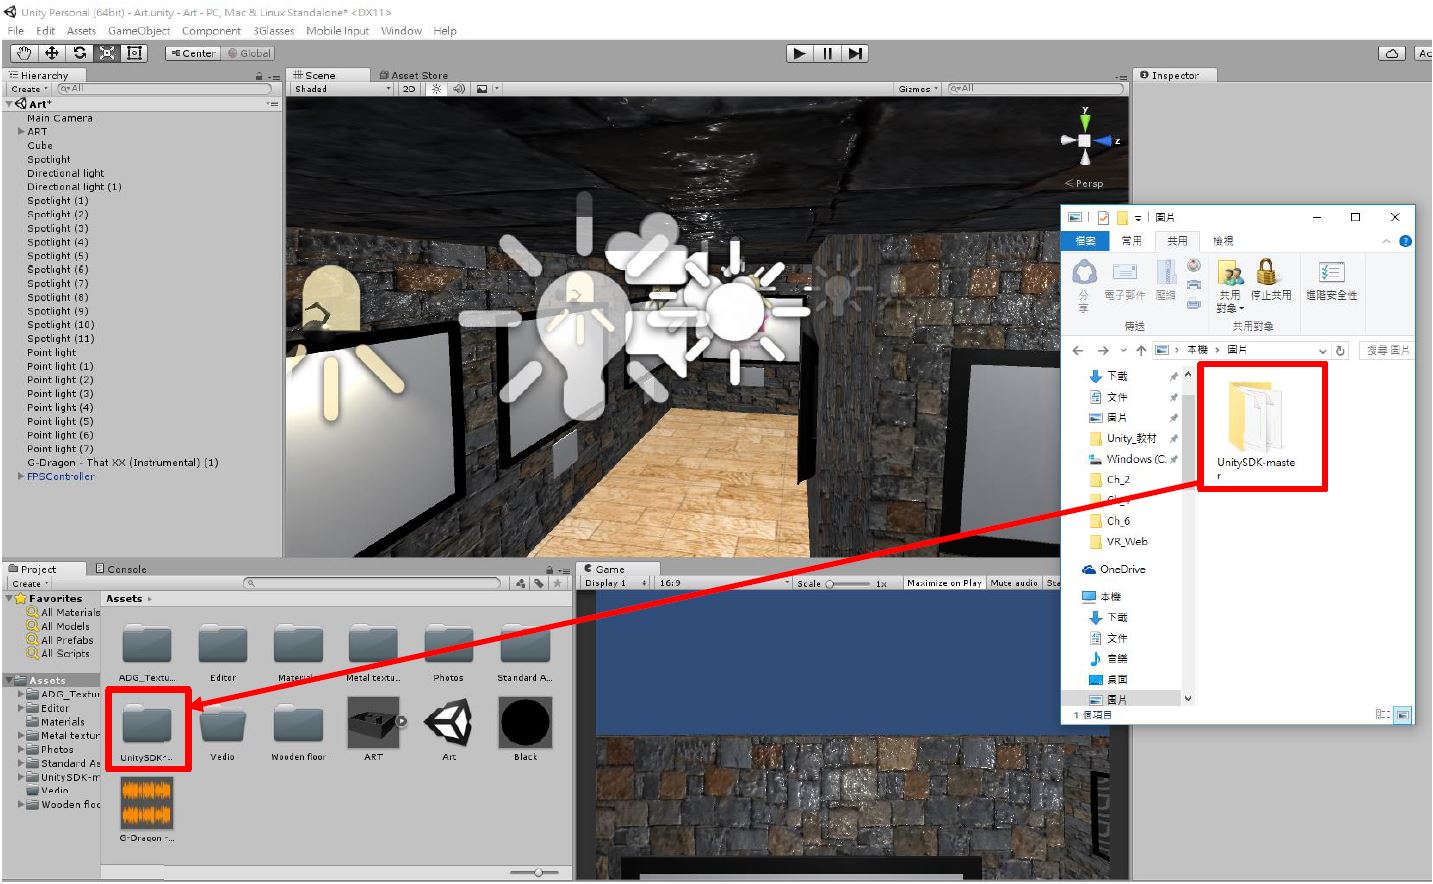Screen dimensions: 1433x884
Task: Open the GameObject menu
Action: tap(139, 31)
